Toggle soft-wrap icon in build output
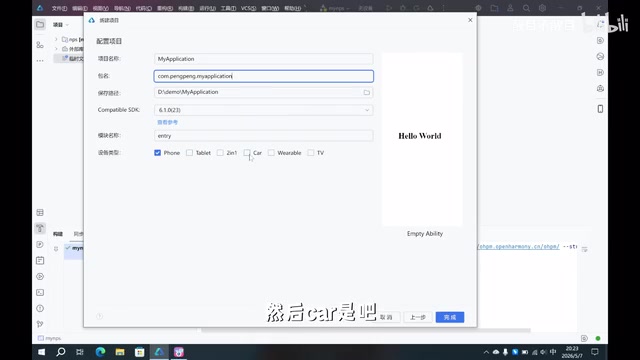The height and width of the screenshot is (360, 640). coord(584,249)
